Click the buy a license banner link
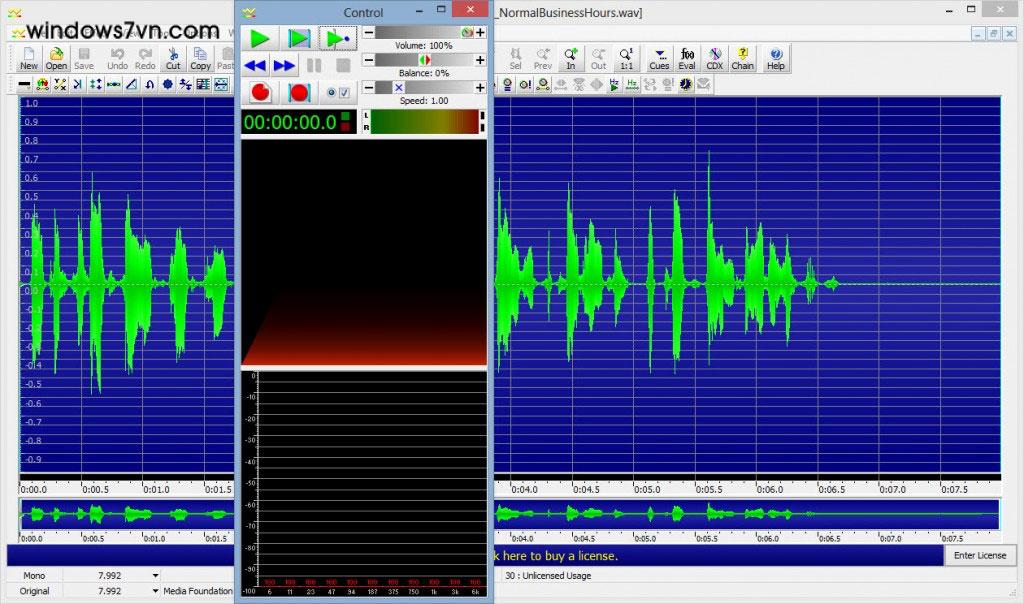The image size is (1024, 604). 555,555
